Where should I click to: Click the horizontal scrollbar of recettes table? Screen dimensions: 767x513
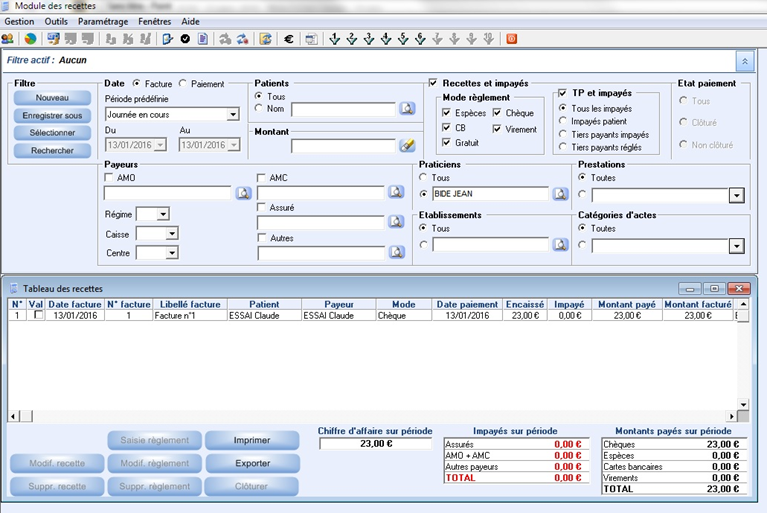tap(370, 416)
